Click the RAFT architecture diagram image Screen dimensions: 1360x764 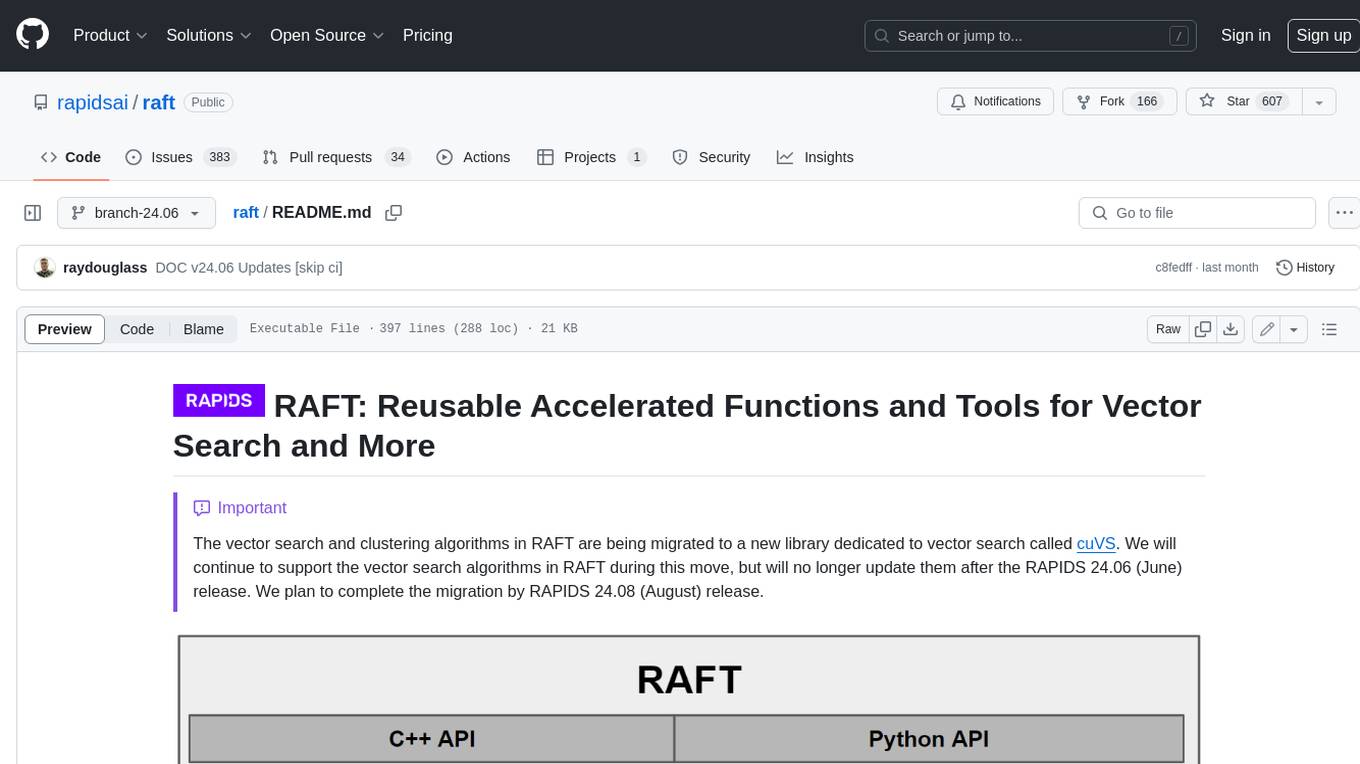pyautogui.click(x=688, y=699)
